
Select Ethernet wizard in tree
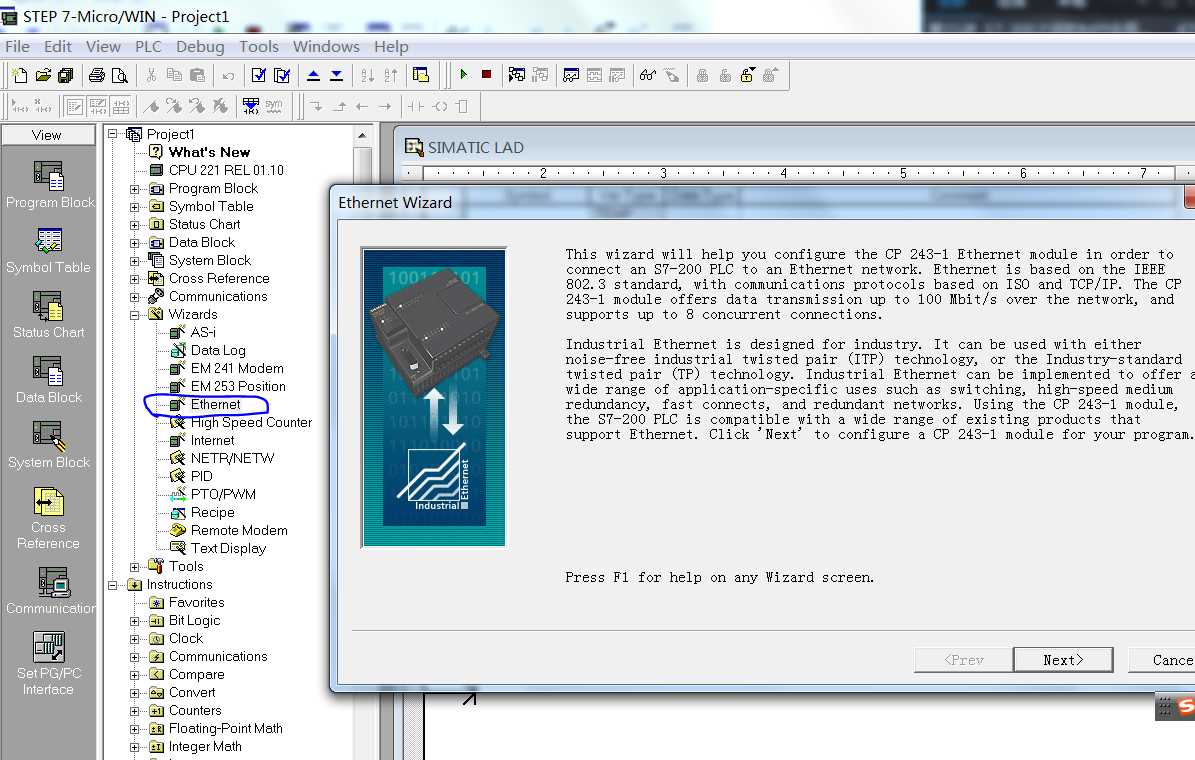point(215,405)
